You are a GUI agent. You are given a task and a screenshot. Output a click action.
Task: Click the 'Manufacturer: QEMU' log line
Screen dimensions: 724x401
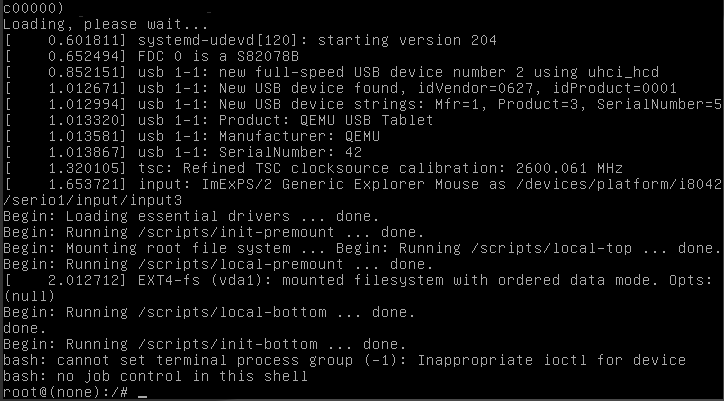(192, 136)
